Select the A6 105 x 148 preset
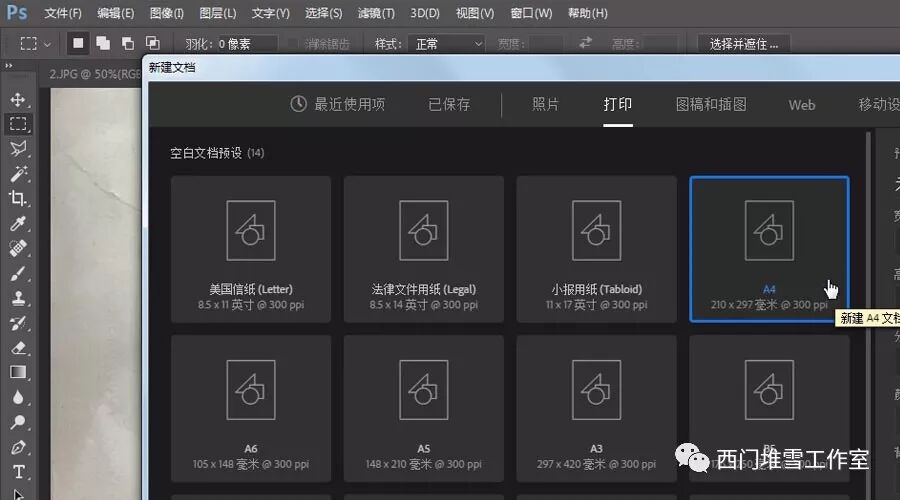Screen dimensions: 900x500 251,409
